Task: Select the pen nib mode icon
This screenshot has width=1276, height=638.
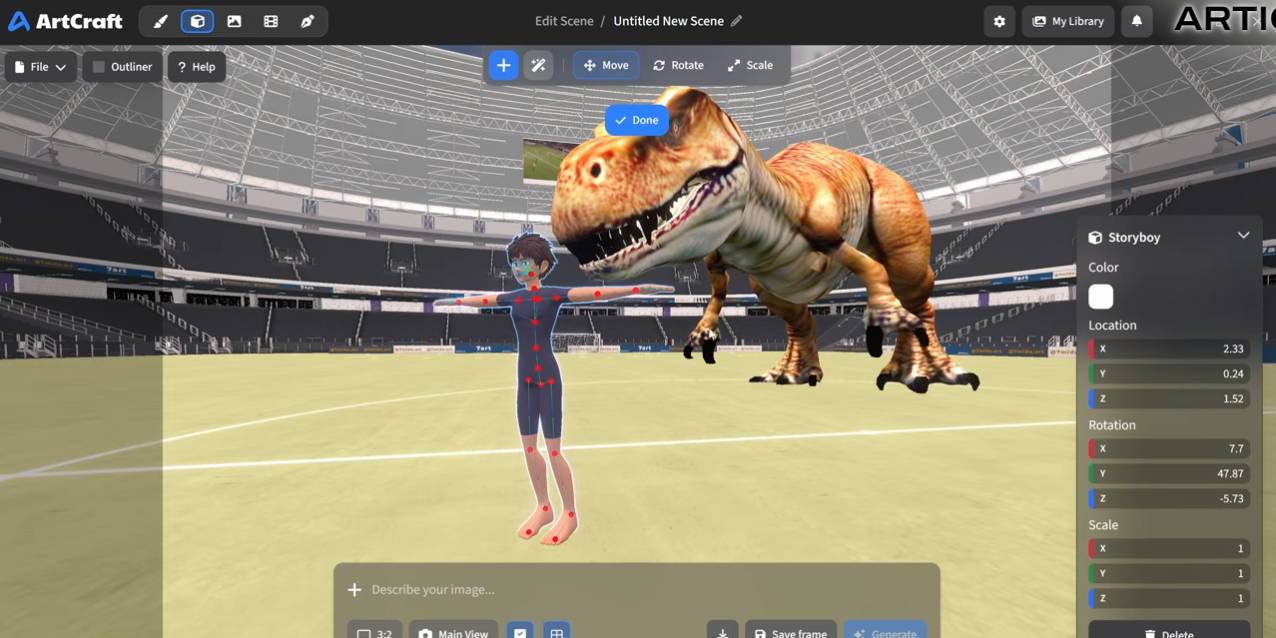Action: (307, 21)
